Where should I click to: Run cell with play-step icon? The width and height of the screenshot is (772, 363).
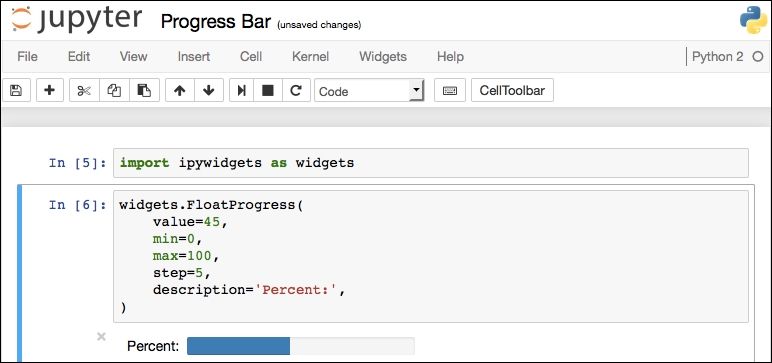click(241, 91)
